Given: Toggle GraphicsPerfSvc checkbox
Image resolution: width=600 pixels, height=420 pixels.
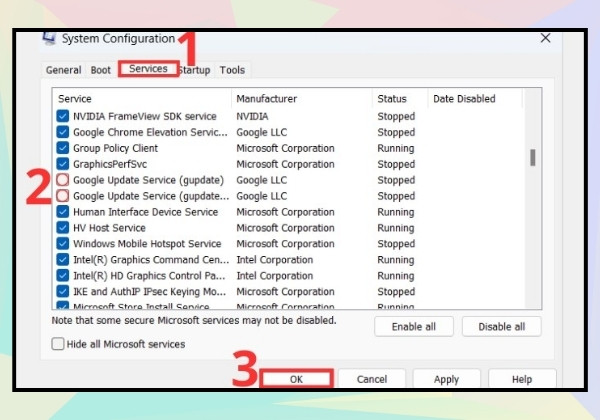Looking at the screenshot, I should (62, 164).
